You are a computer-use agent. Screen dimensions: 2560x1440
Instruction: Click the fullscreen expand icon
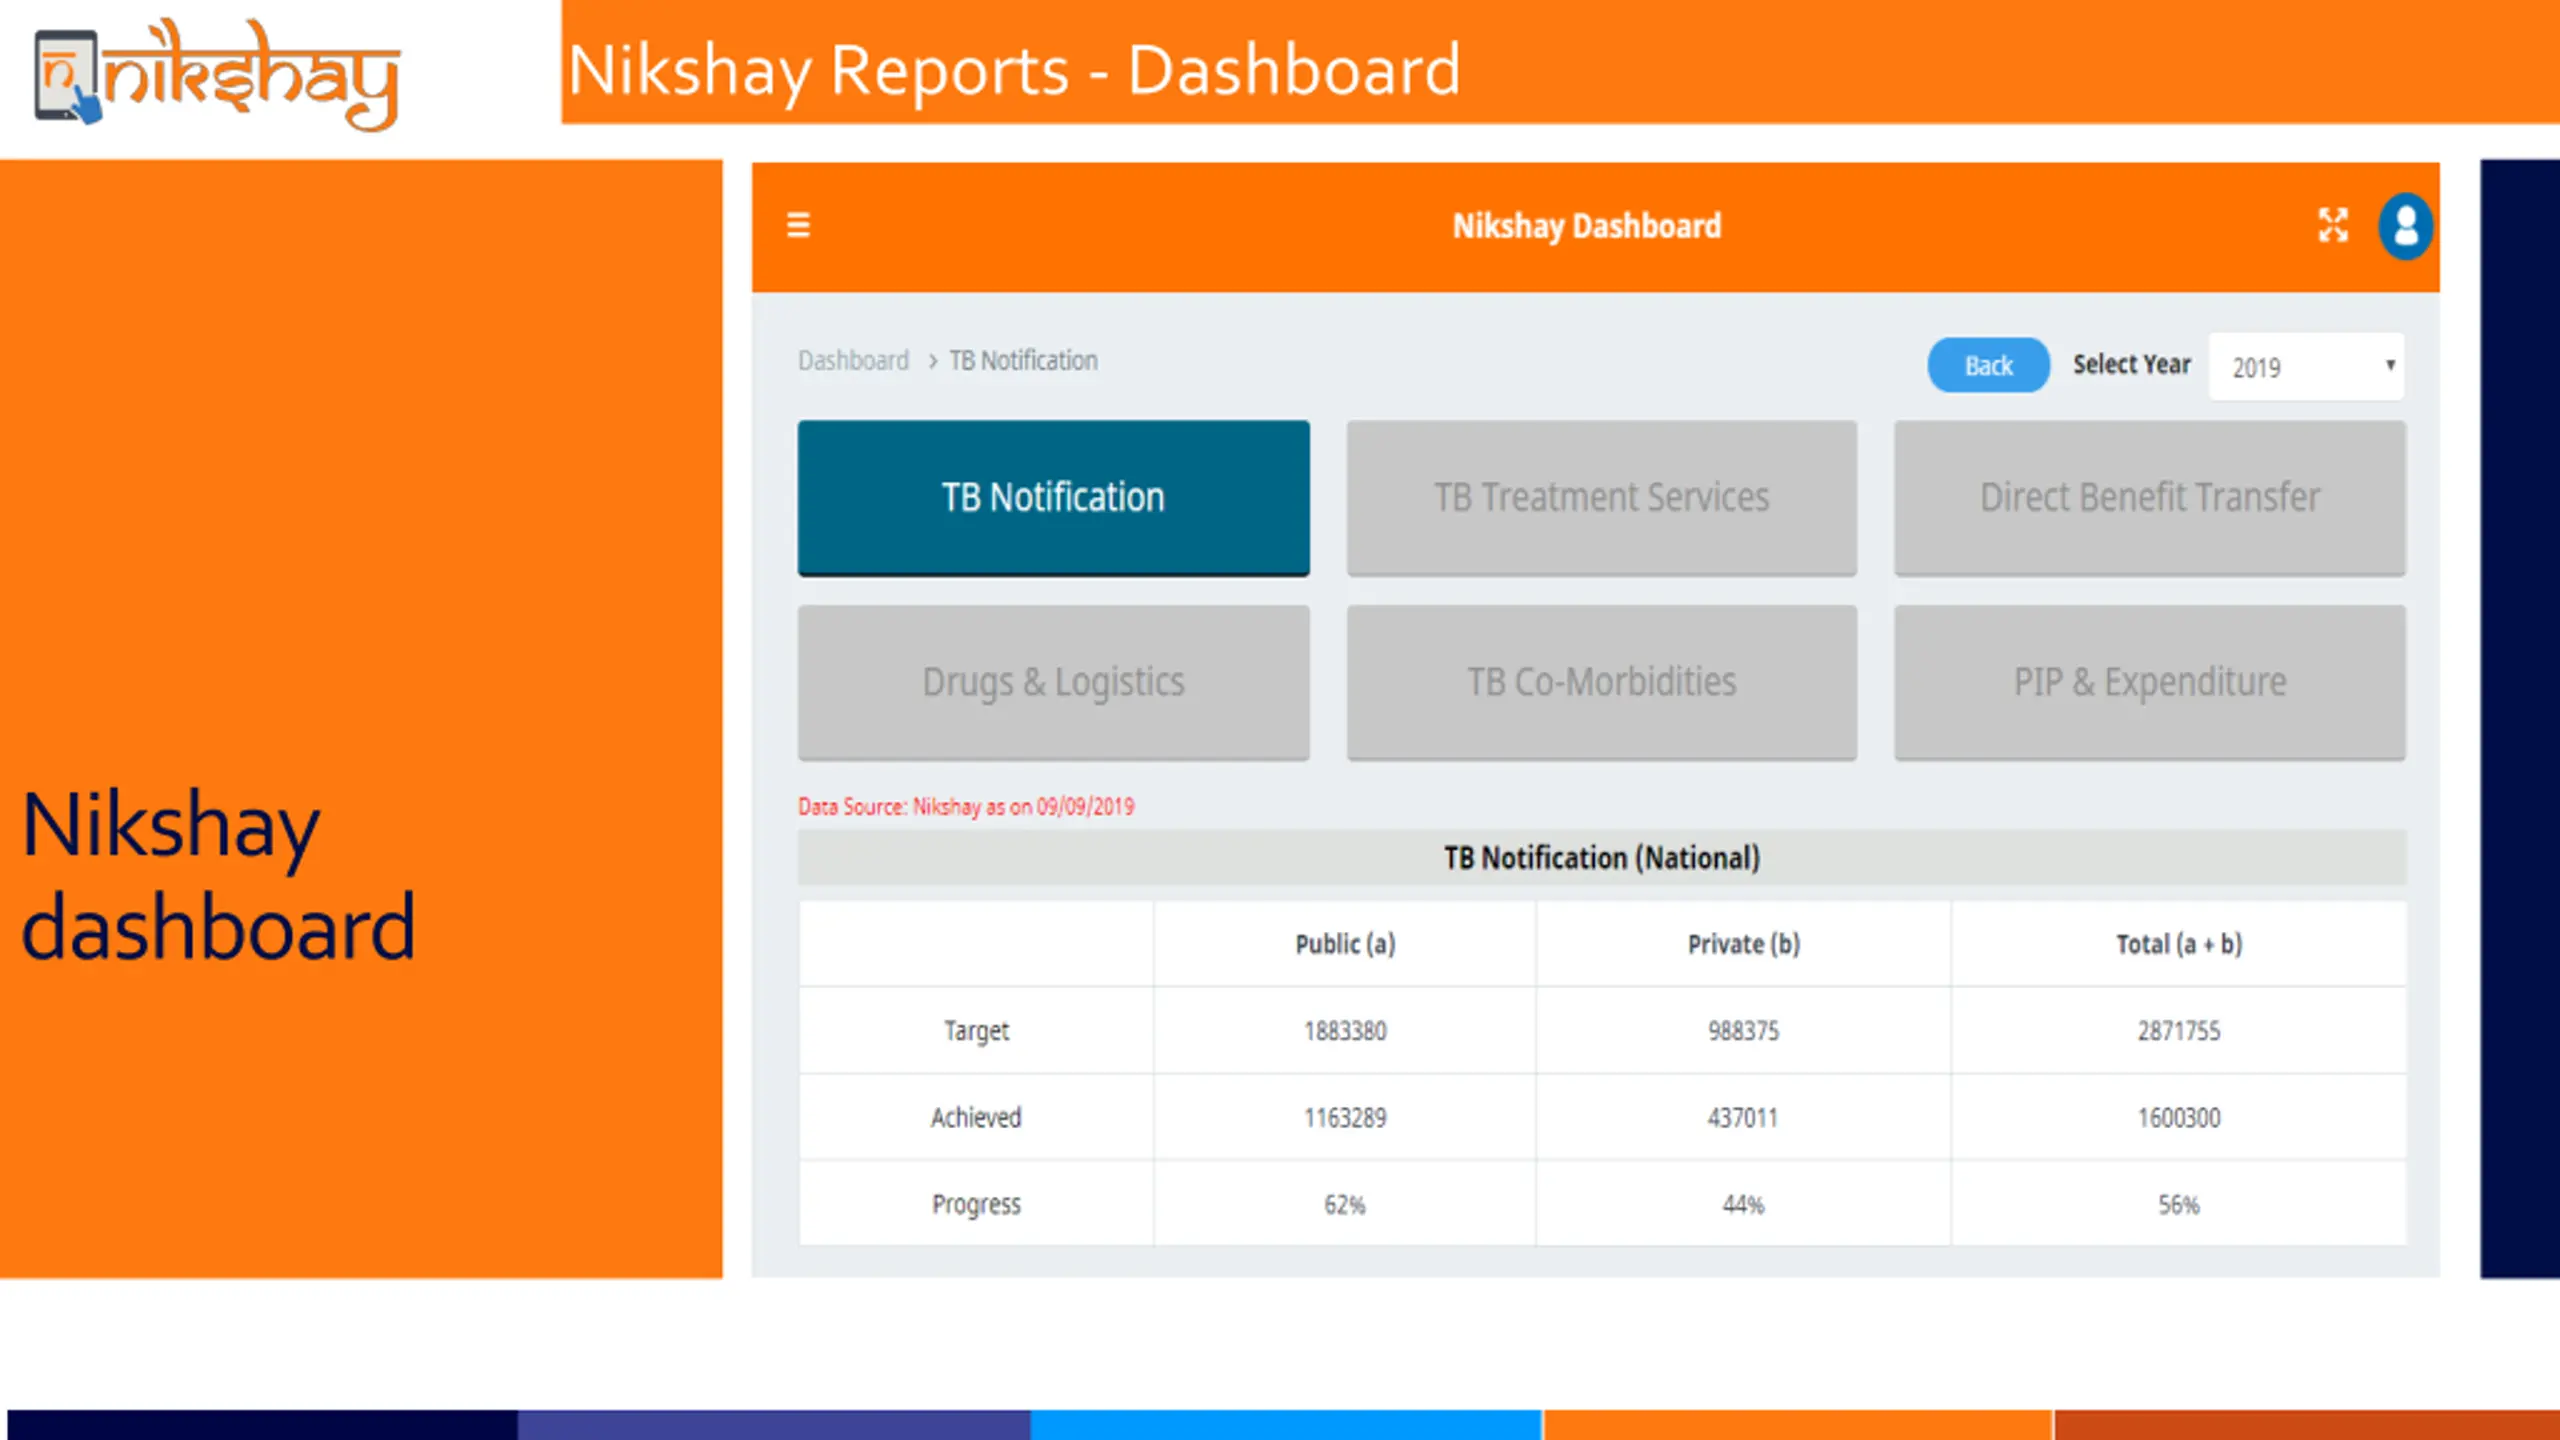click(2333, 225)
